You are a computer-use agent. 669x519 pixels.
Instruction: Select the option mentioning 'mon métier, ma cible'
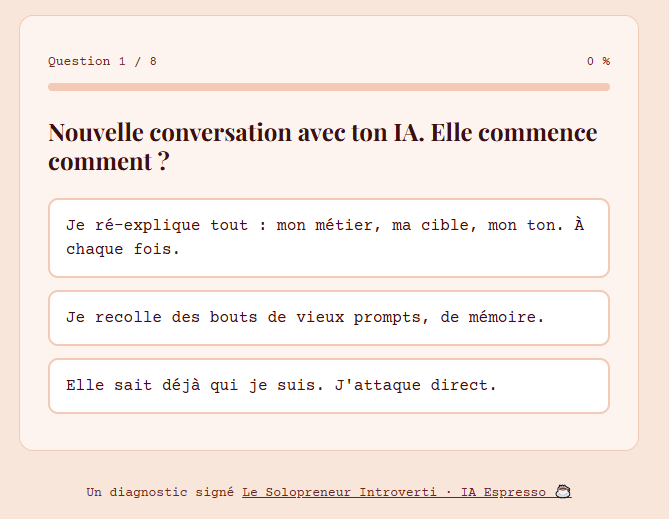coord(329,238)
